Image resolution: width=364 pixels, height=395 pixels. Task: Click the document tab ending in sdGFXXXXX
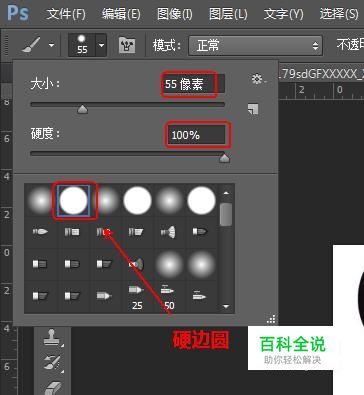320,74
